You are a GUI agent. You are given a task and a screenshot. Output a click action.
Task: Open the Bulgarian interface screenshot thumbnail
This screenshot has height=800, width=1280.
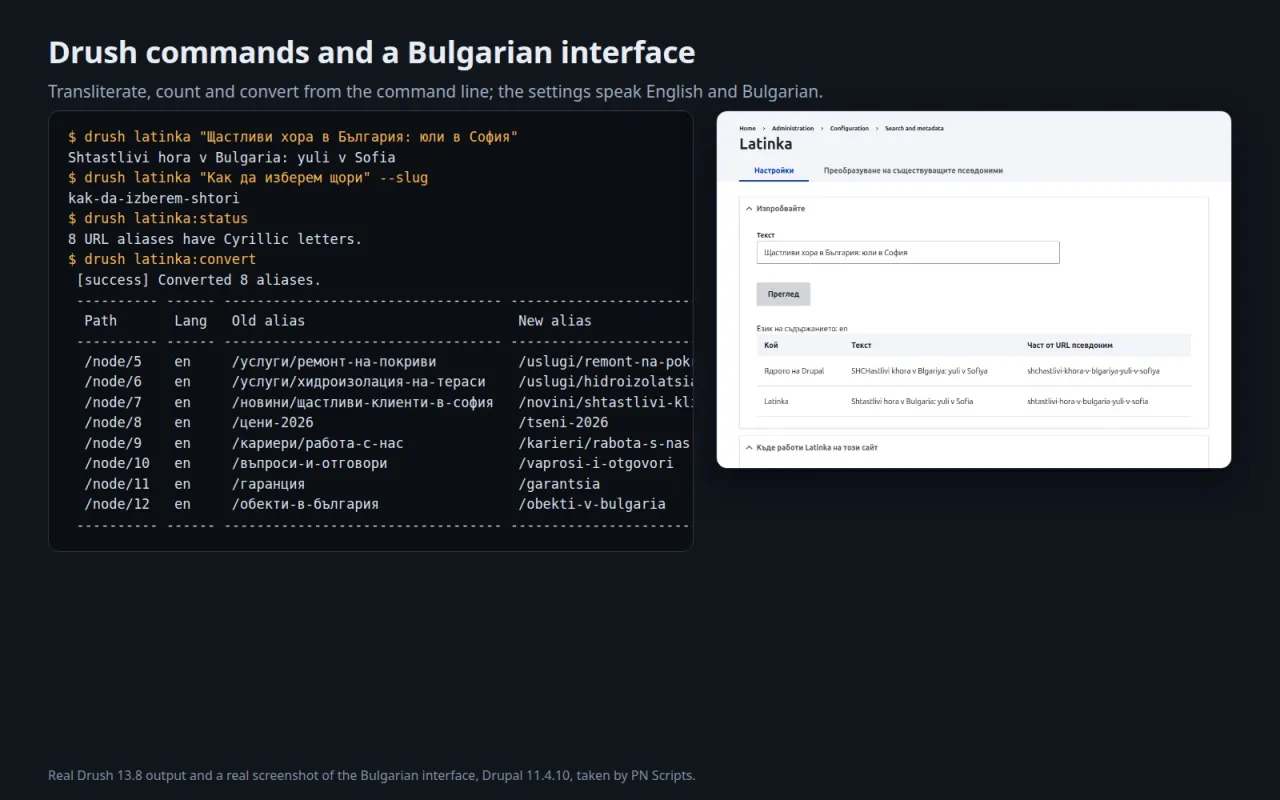click(974, 289)
